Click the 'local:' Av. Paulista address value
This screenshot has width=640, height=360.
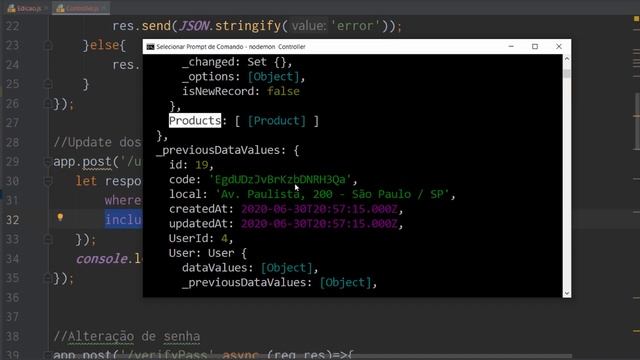pyautogui.click(x=332, y=194)
